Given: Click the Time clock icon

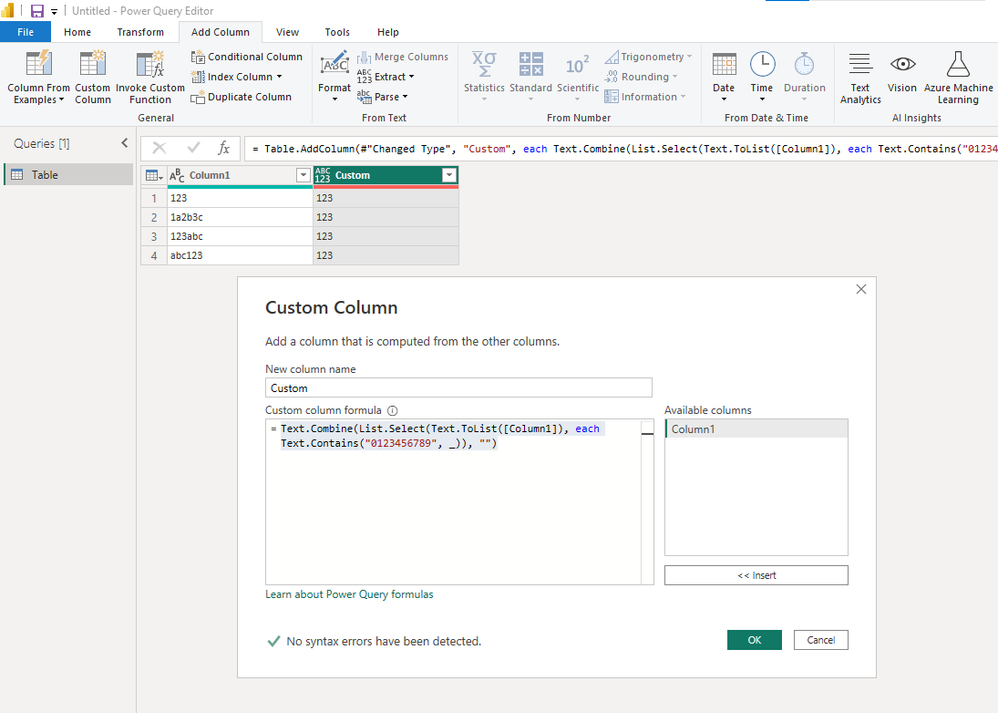Looking at the screenshot, I should pos(762,64).
